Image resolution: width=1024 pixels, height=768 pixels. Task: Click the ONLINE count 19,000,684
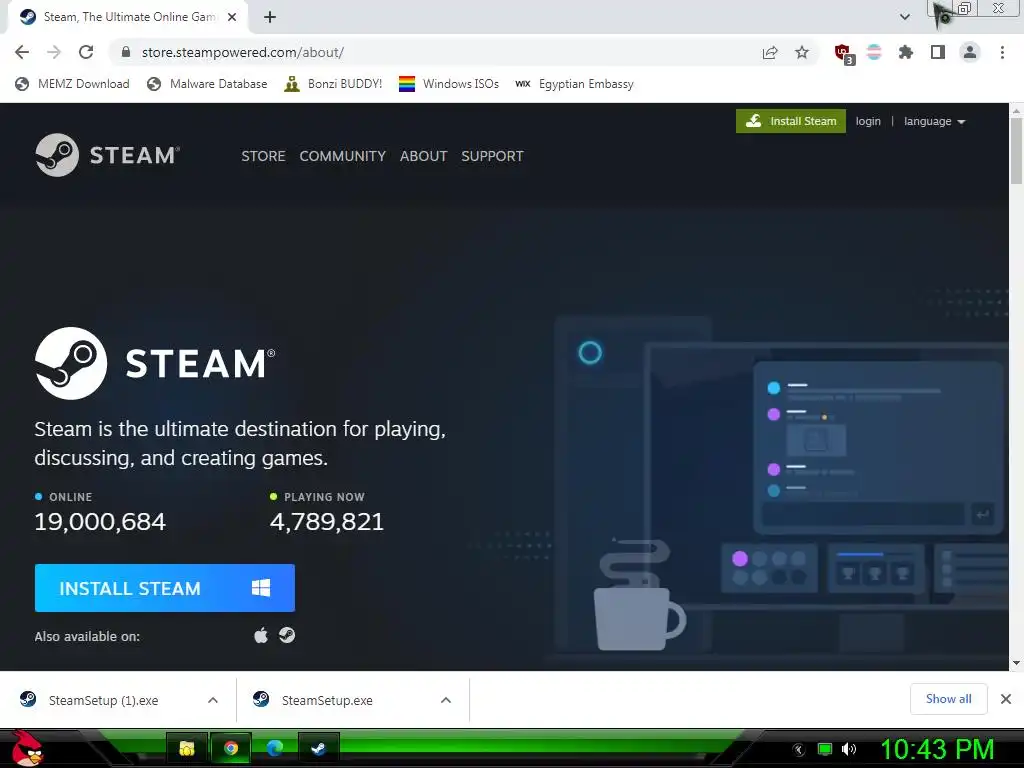100,521
